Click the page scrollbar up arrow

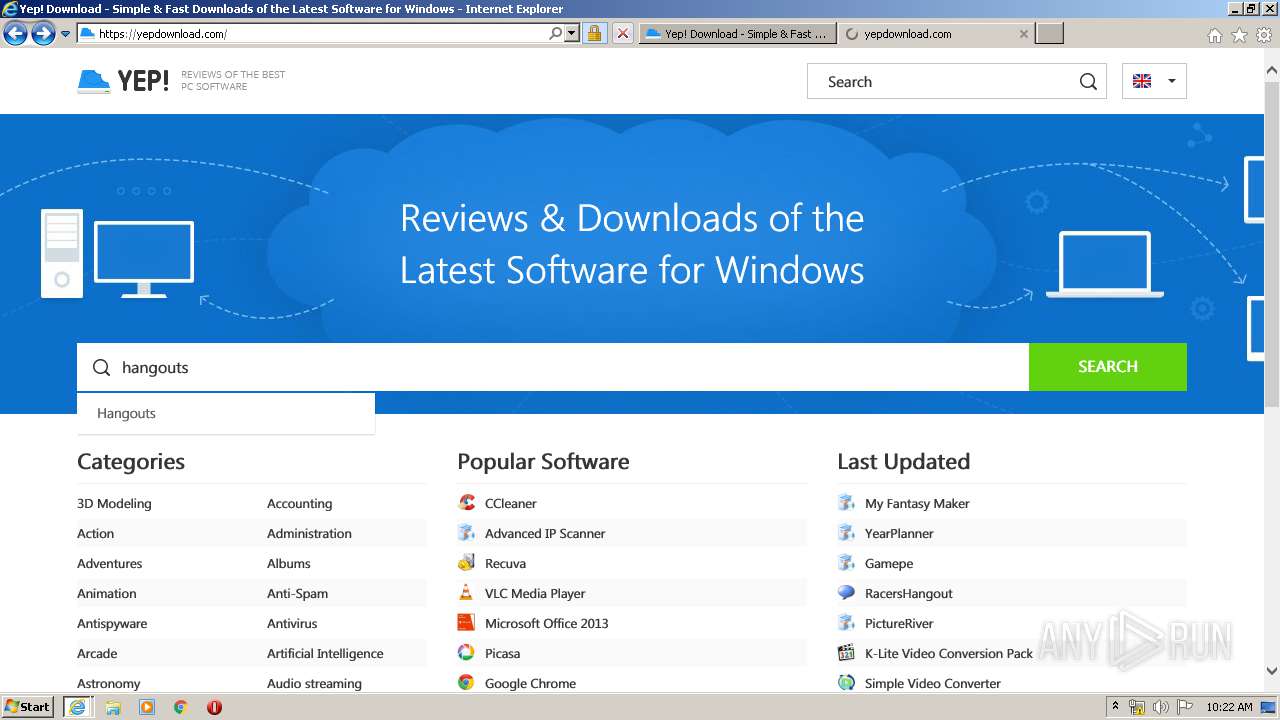(1272, 71)
